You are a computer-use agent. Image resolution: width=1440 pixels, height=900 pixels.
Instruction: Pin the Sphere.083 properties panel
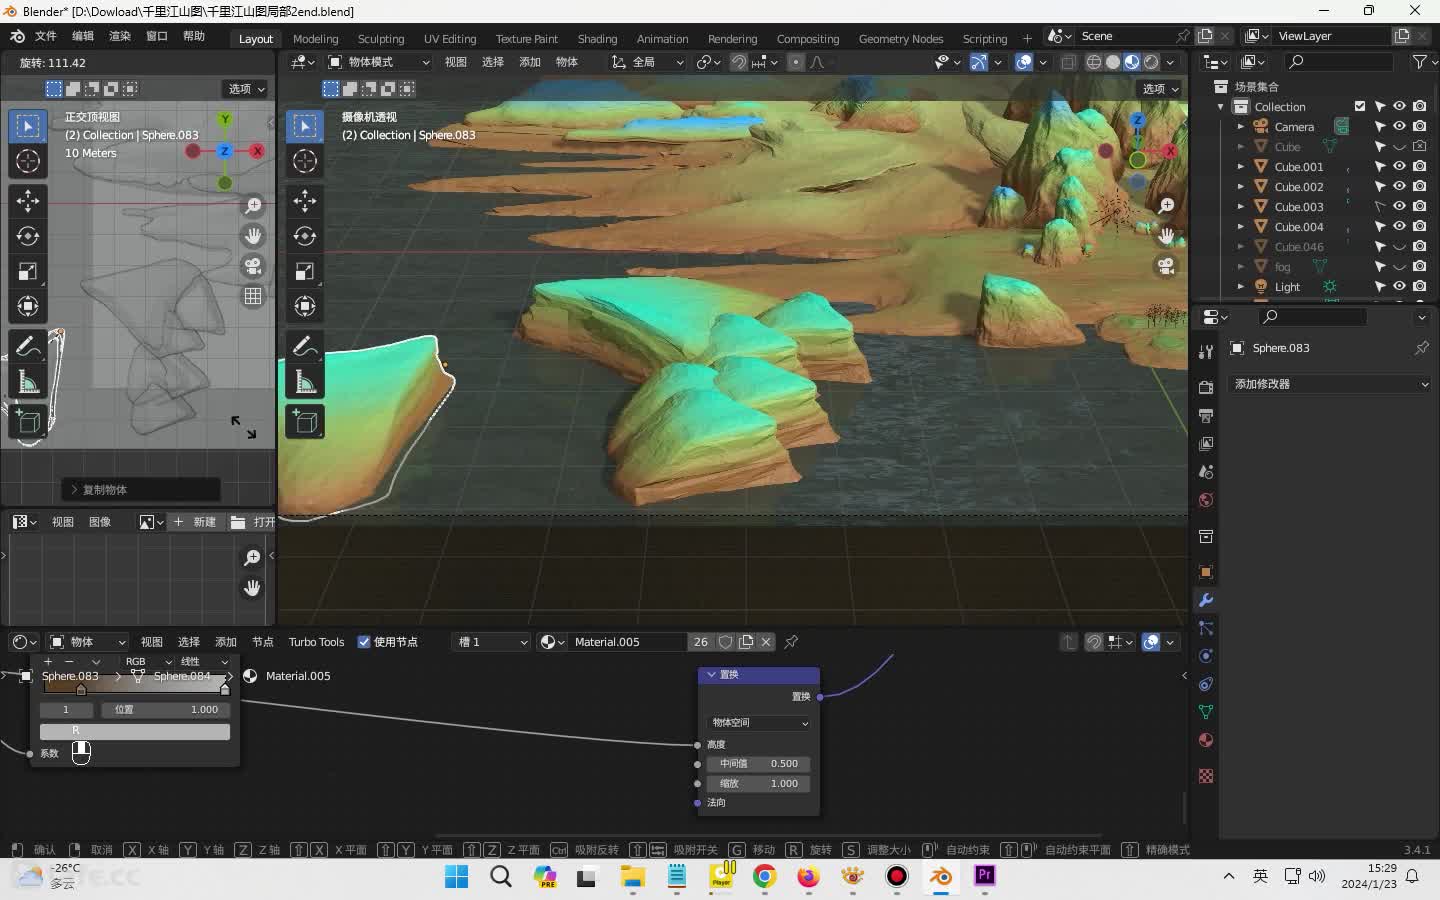1421,348
